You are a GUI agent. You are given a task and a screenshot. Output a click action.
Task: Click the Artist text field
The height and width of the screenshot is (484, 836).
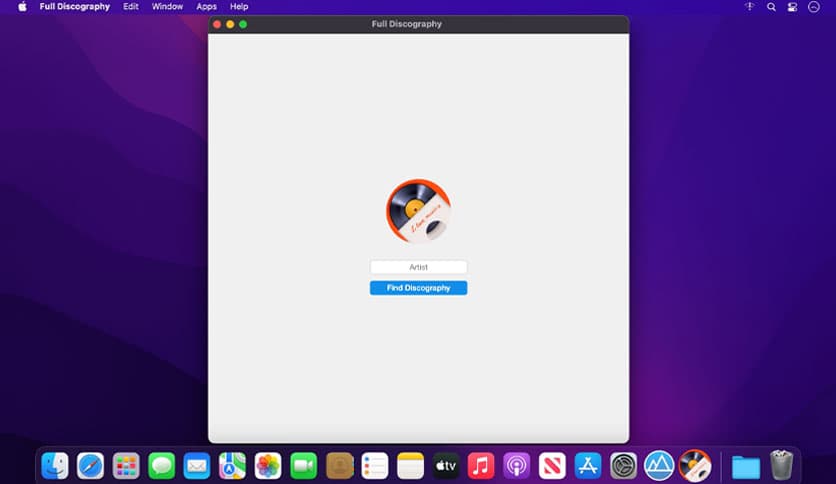pos(418,267)
